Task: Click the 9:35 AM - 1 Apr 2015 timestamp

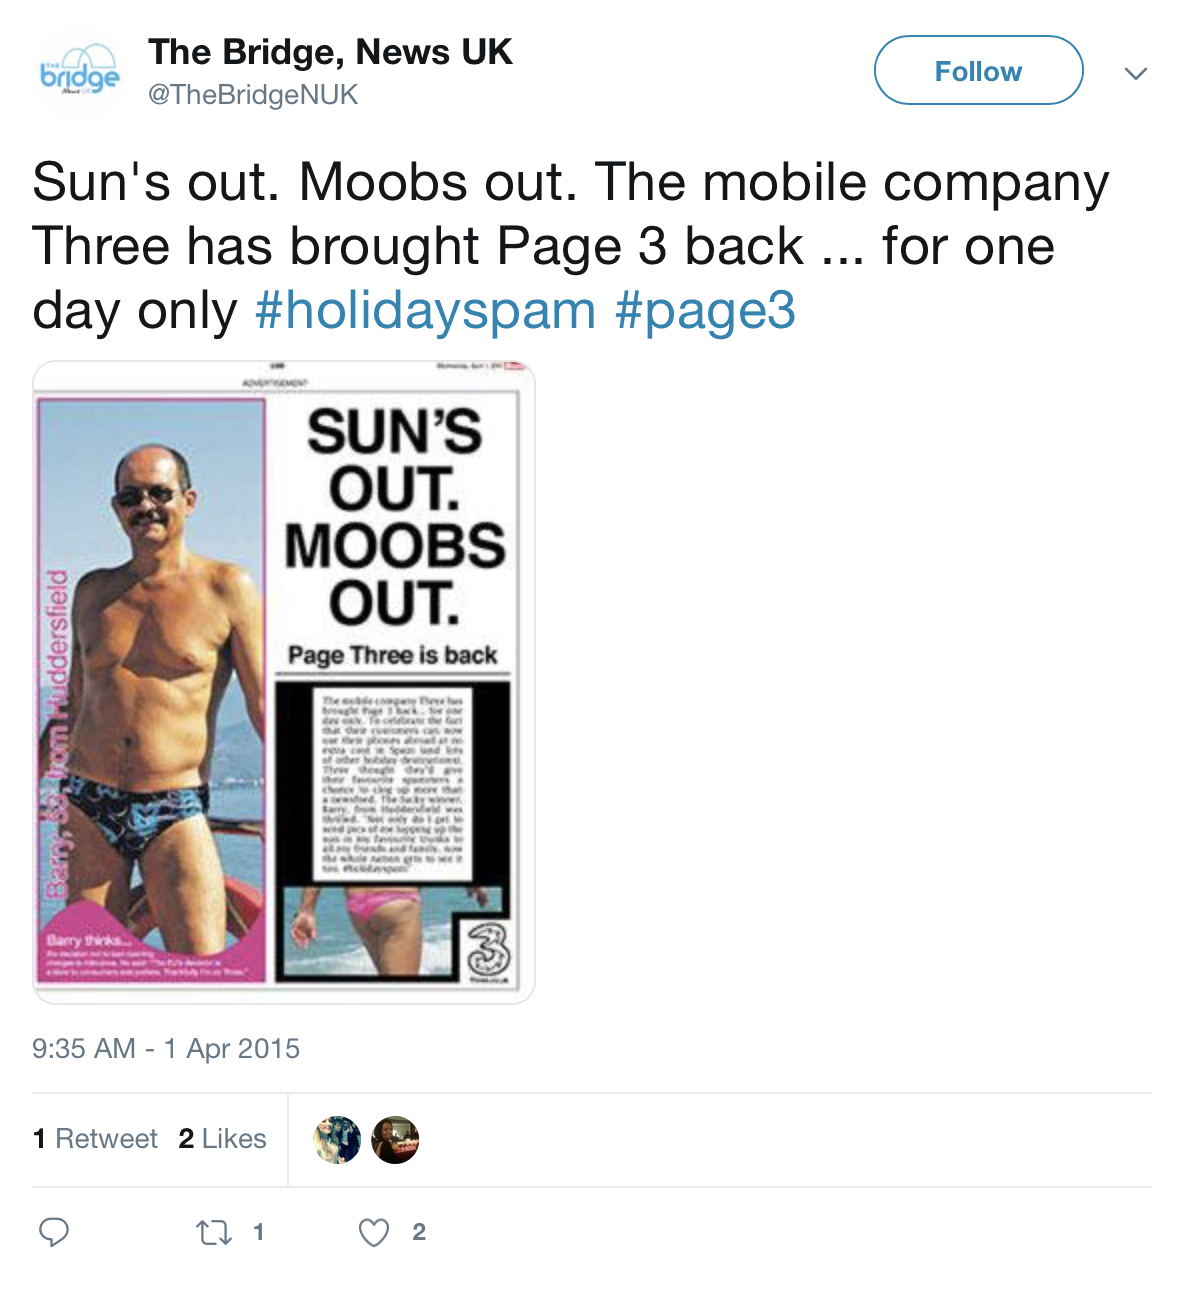Action: [166, 1048]
